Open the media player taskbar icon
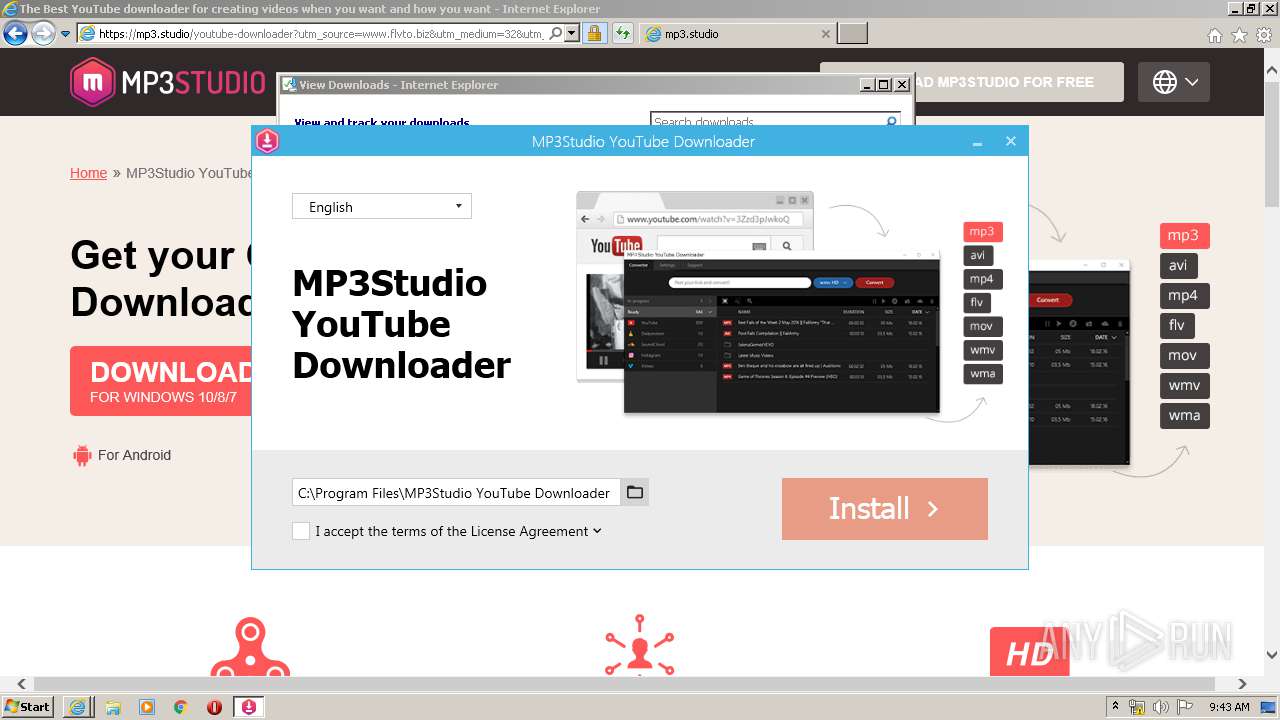Viewport: 1280px width, 720px height. point(147,707)
